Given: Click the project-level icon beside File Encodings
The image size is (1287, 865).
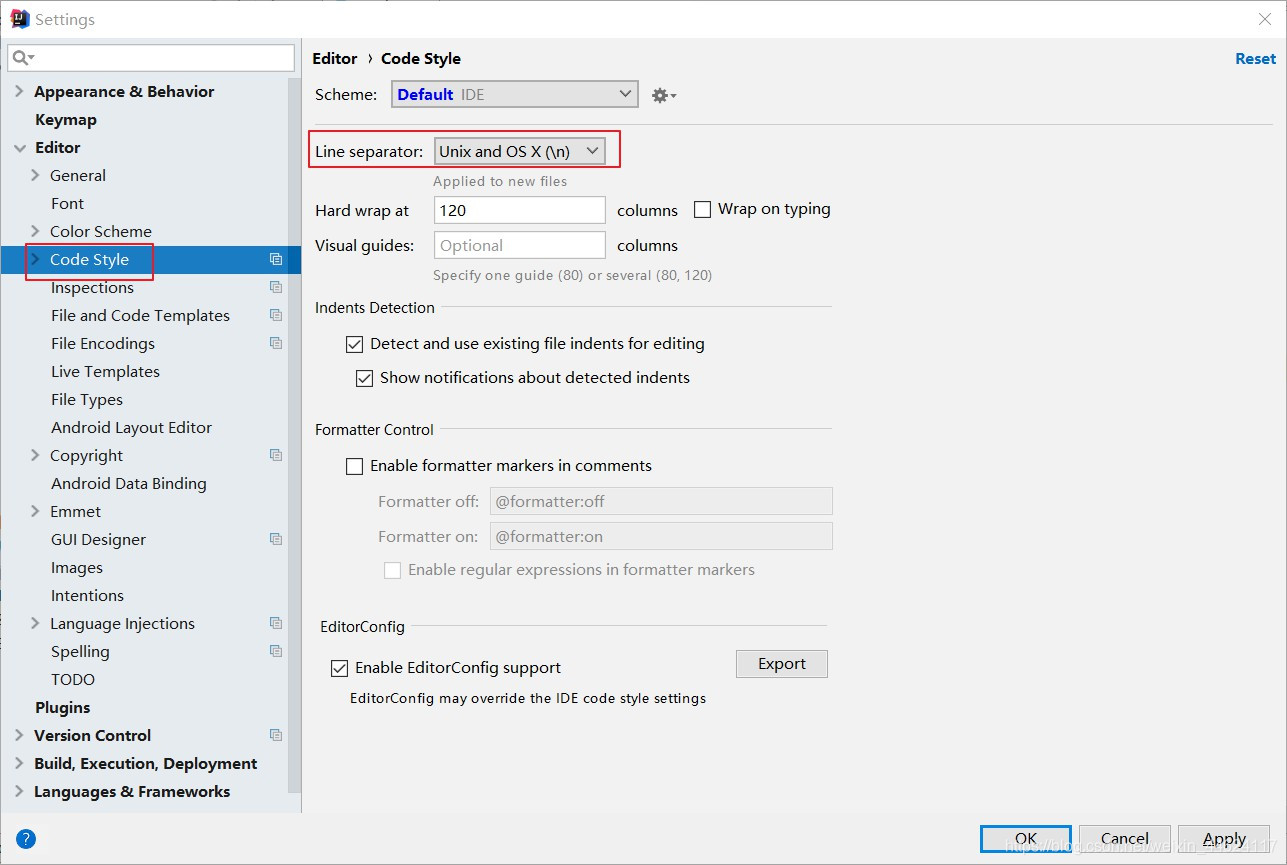Looking at the screenshot, I should 276,343.
